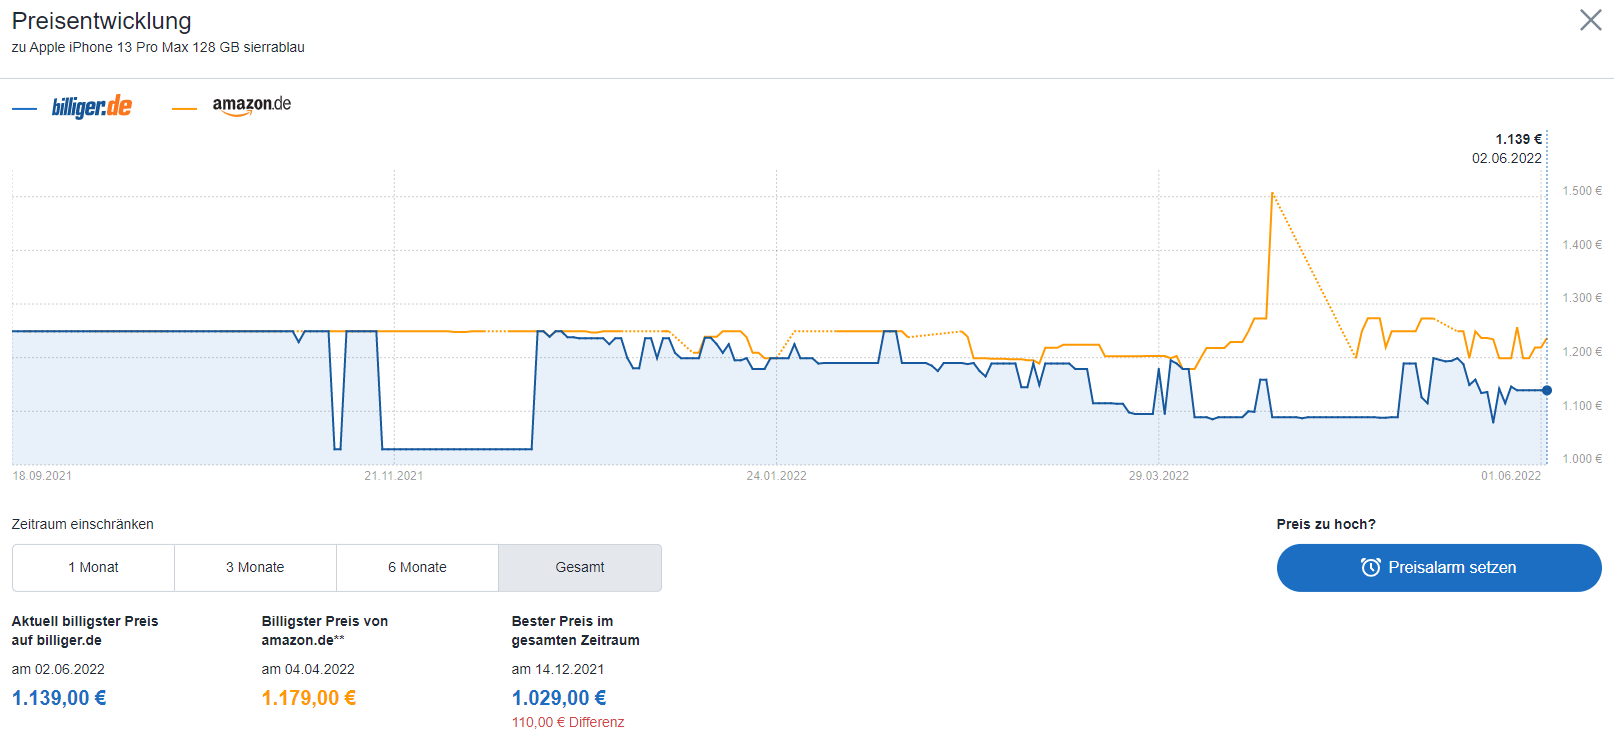
Task: Click the 02.06.2022 tooltip date above the chart
Action: click(x=1506, y=158)
